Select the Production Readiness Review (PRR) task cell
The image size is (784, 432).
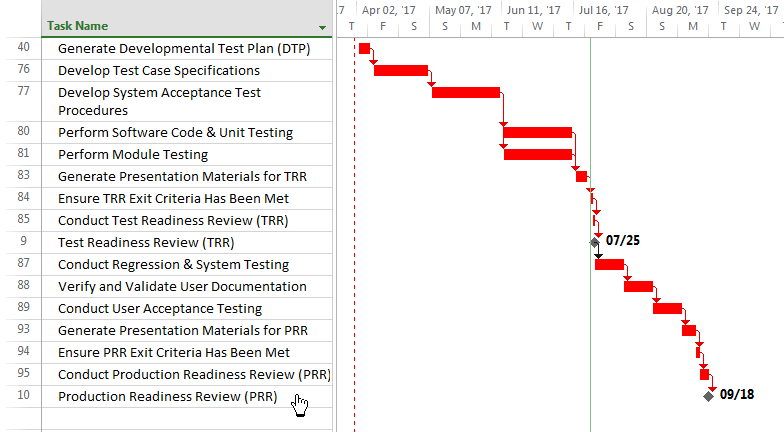click(187, 396)
